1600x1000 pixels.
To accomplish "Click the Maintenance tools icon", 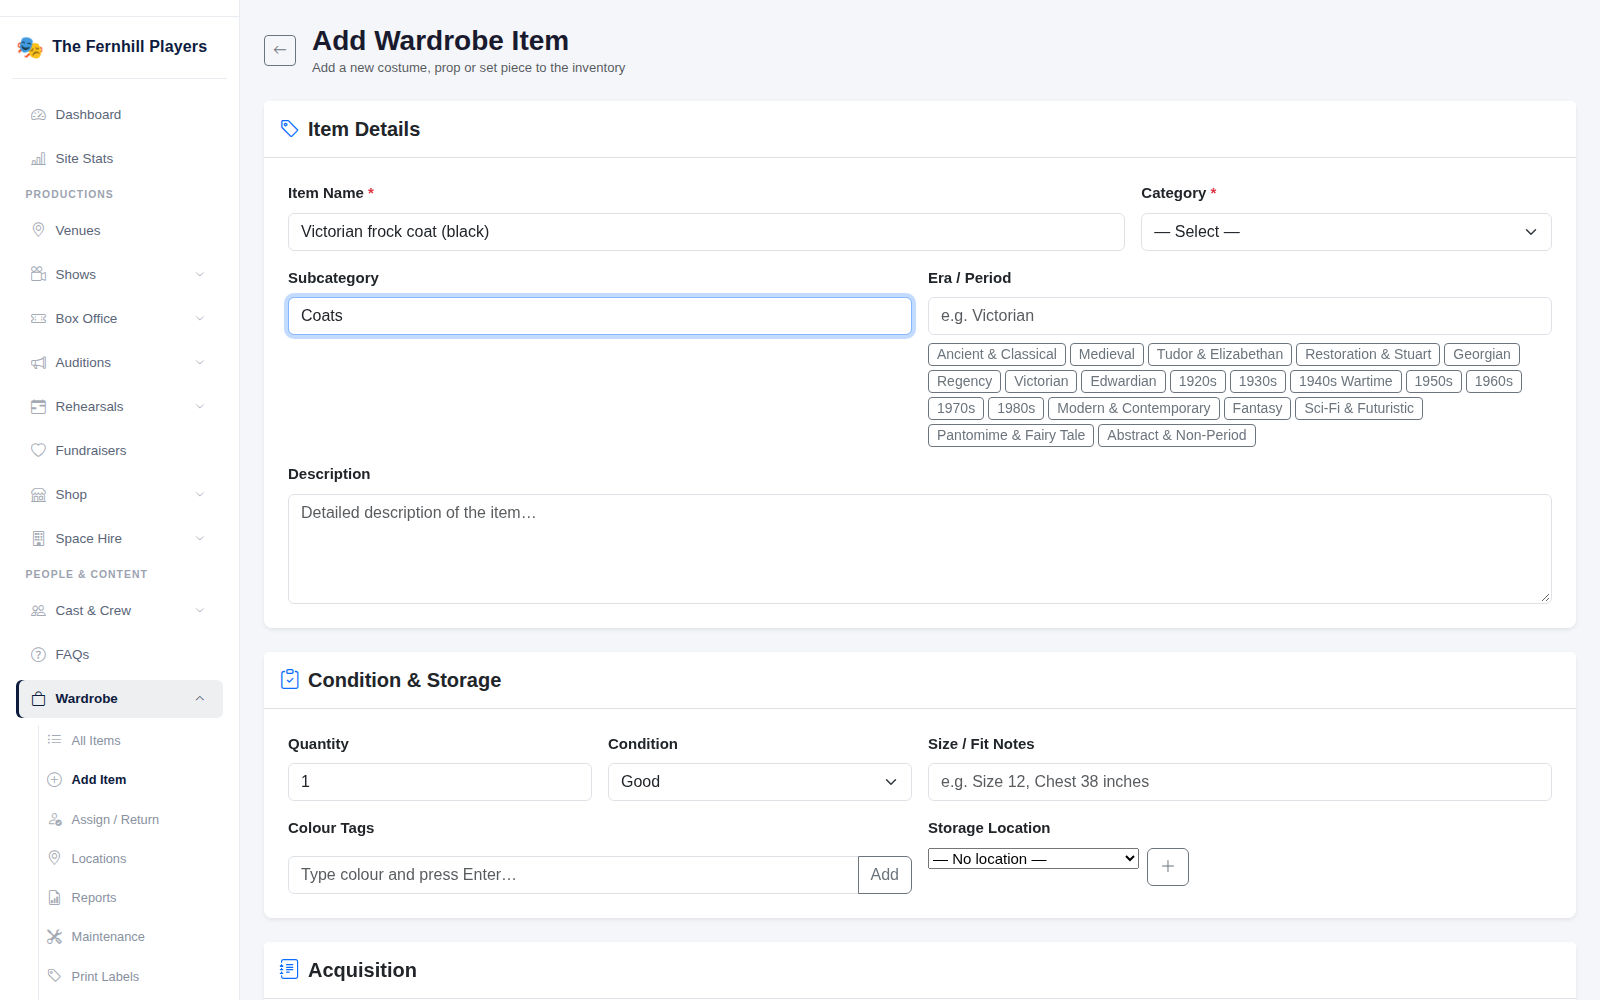I will pyautogui.click(x=55, y=937).
